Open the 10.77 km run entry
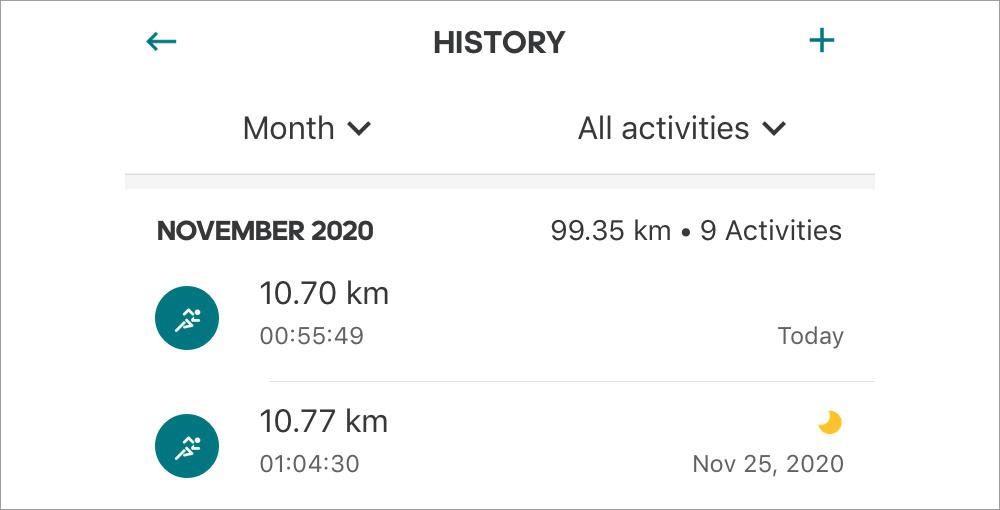 pyautogui.click(x=500, y=446)
